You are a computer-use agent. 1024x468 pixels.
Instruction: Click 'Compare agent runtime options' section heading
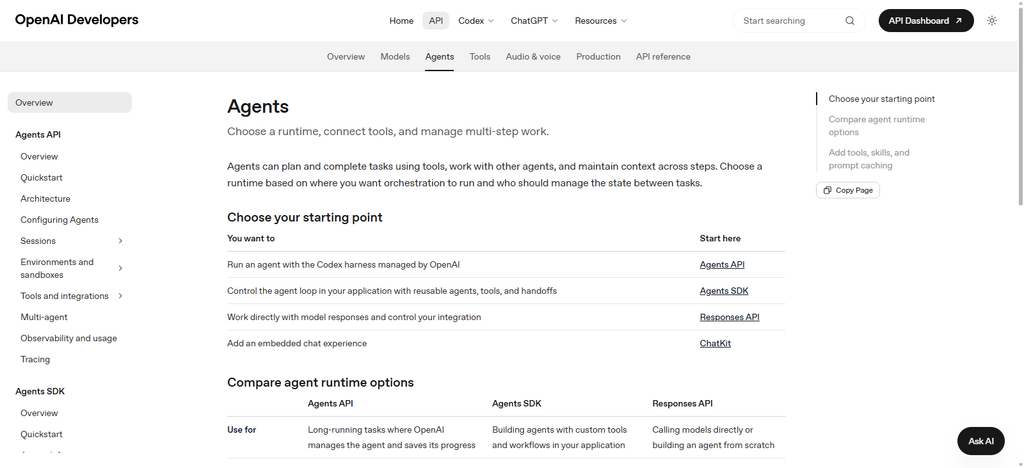[321, 382]
